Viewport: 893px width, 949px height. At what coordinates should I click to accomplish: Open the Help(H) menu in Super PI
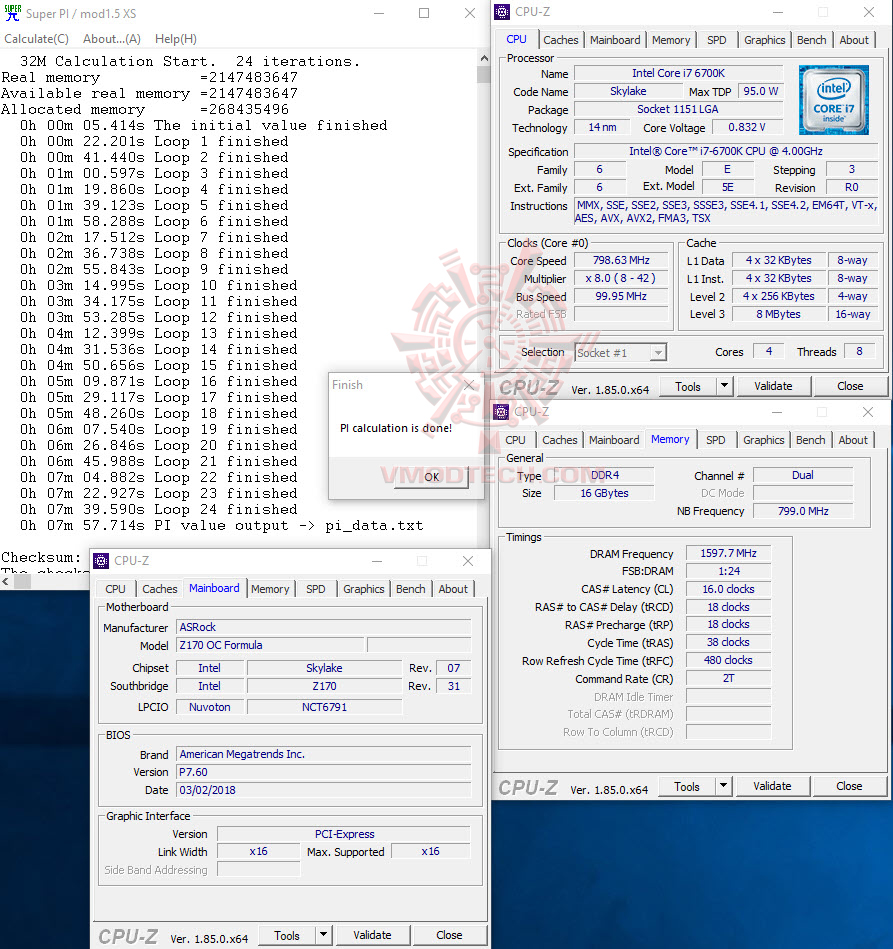pyautogui.click(x=176, y=39)
